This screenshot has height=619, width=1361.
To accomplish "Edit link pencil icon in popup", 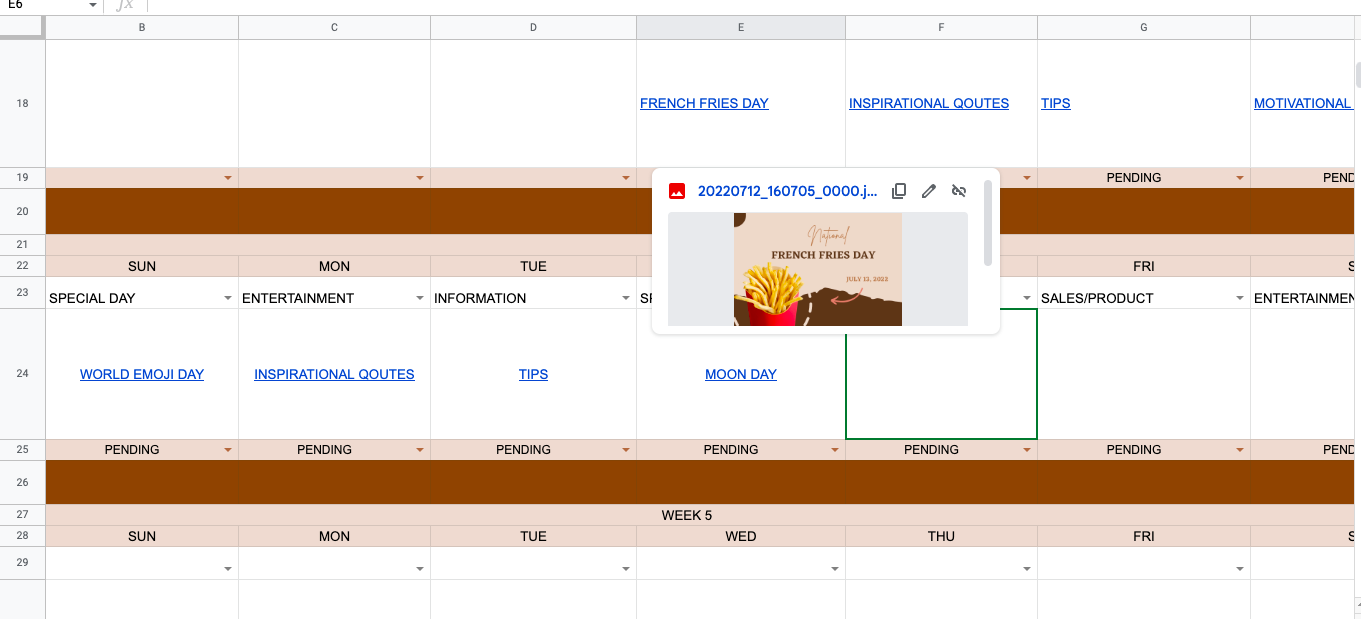I will click(929, 191).
